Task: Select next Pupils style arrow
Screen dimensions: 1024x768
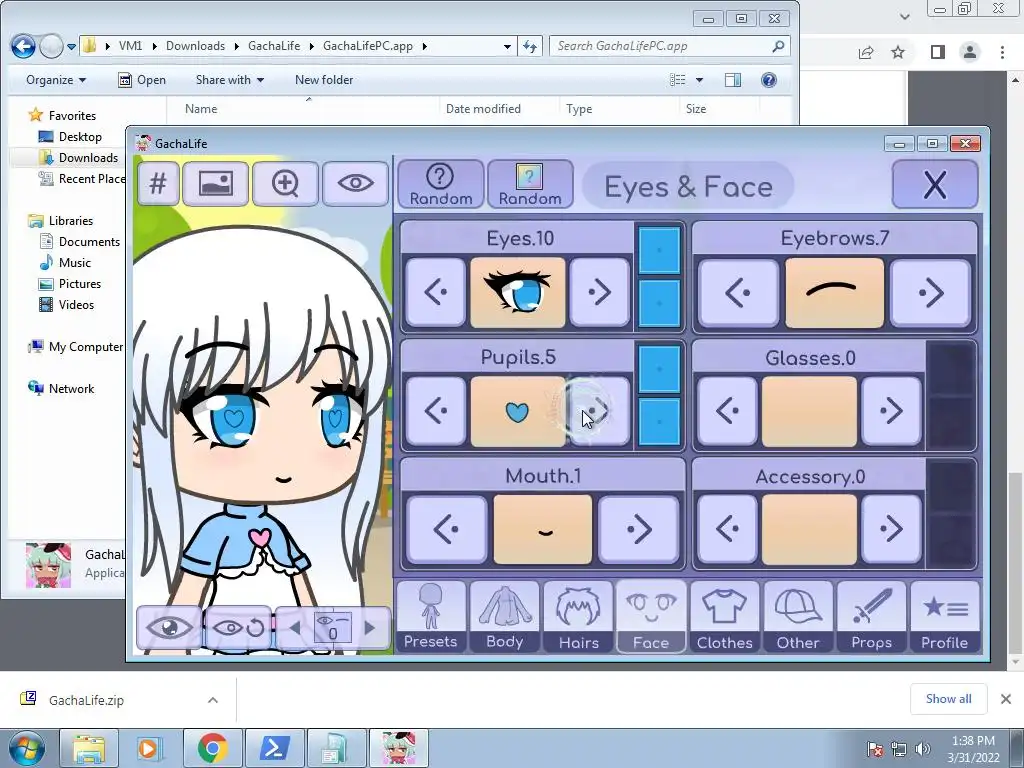Action: pyautogui.click(x=599, y=411)
